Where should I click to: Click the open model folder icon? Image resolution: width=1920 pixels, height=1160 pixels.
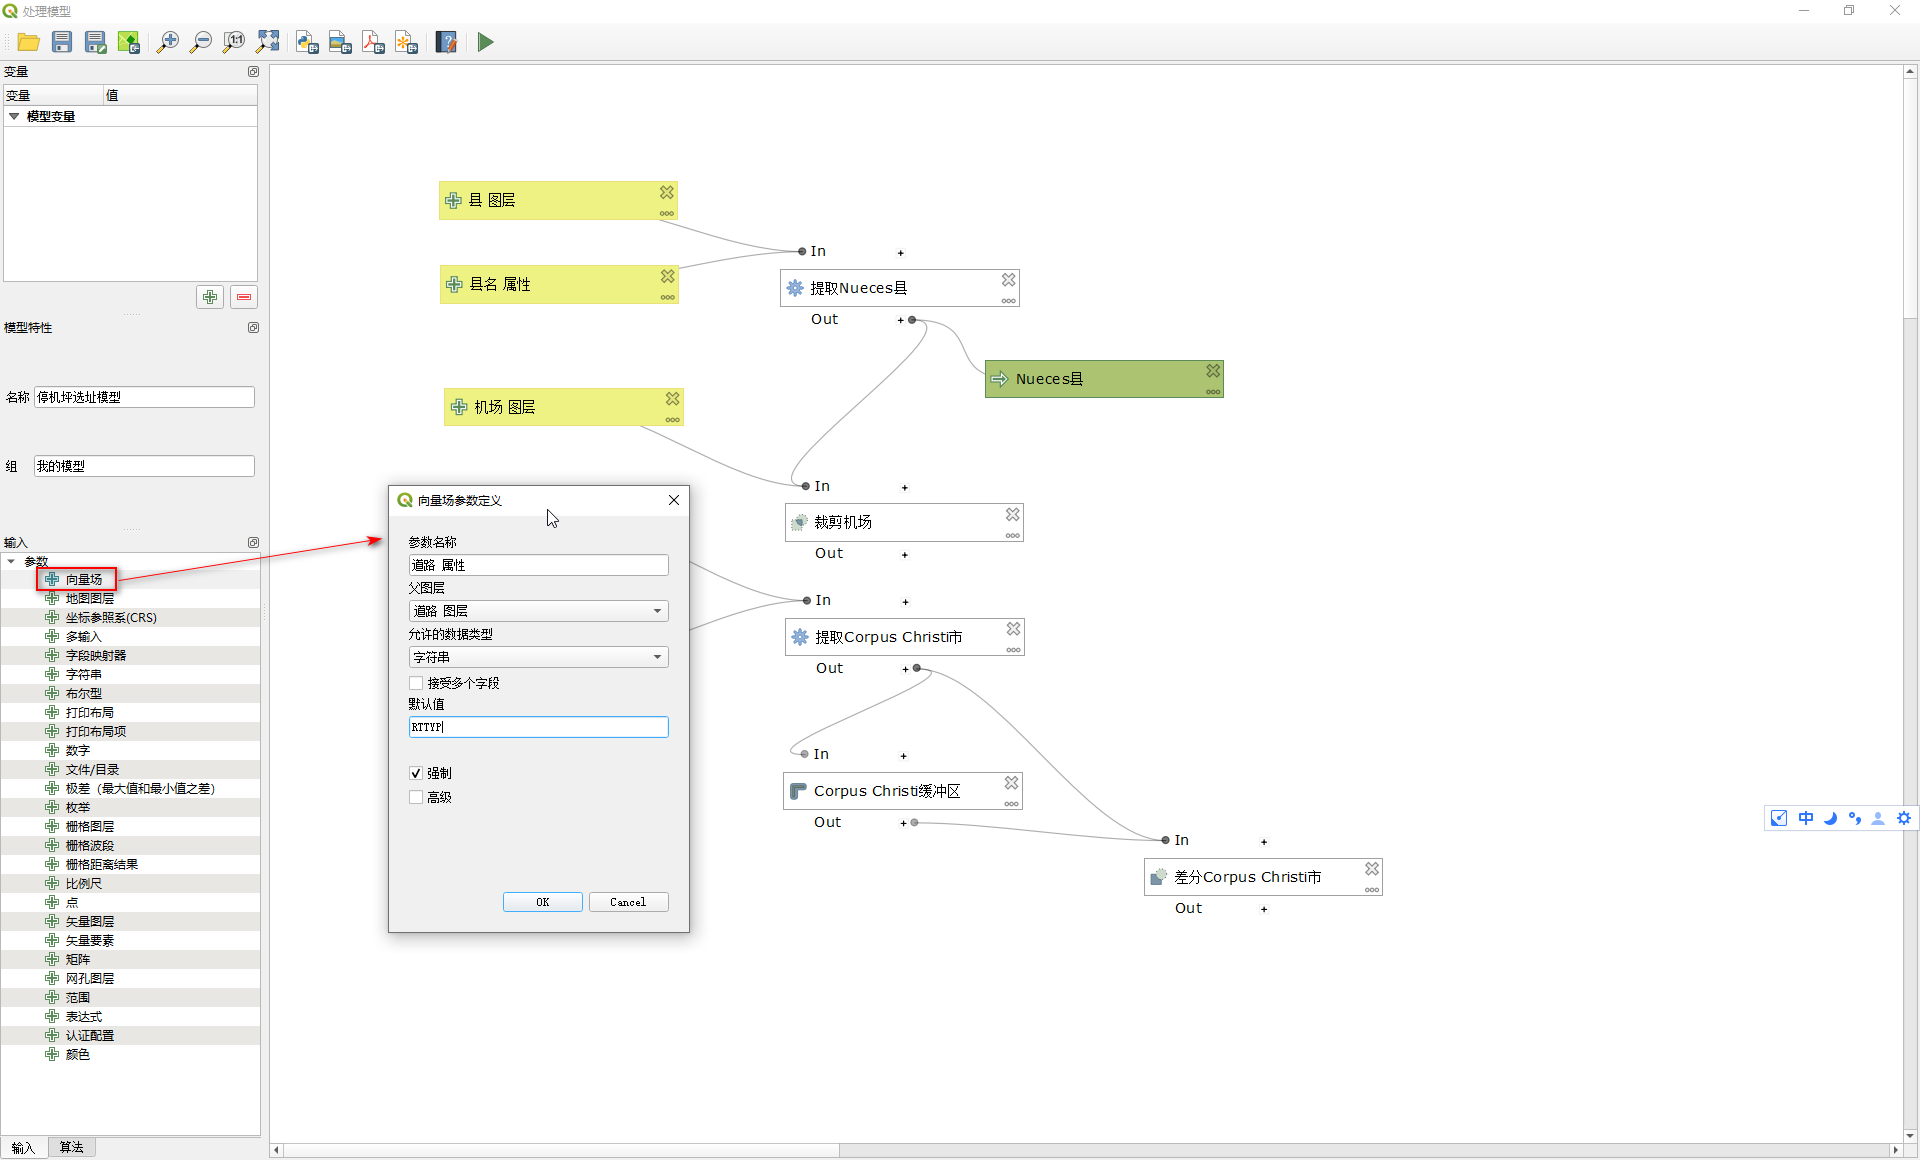point(28,42)
